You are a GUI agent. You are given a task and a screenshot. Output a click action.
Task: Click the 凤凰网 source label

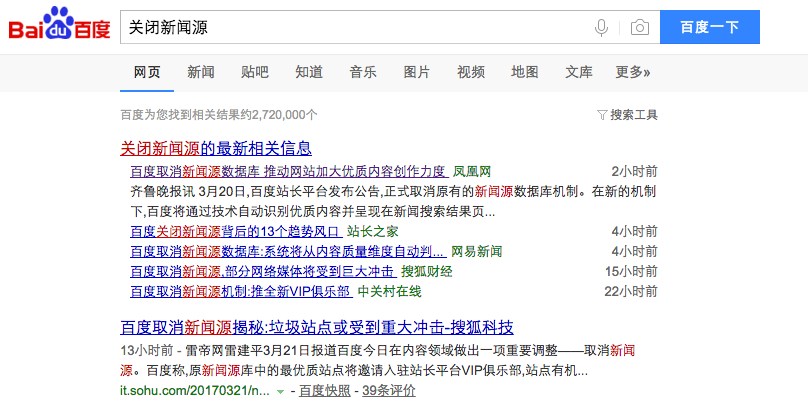(x=472, y=172)
